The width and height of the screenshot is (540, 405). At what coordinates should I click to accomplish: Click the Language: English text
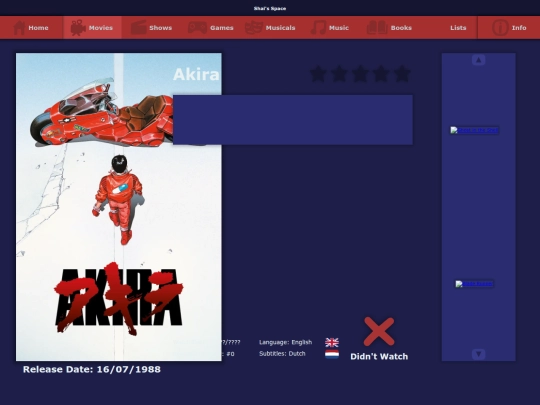285,342
